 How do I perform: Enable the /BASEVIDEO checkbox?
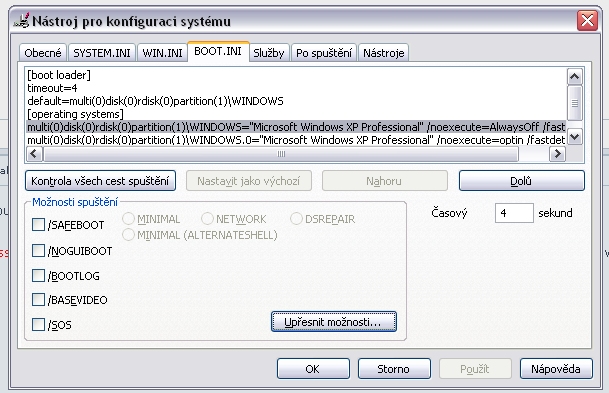pos(38,299)
